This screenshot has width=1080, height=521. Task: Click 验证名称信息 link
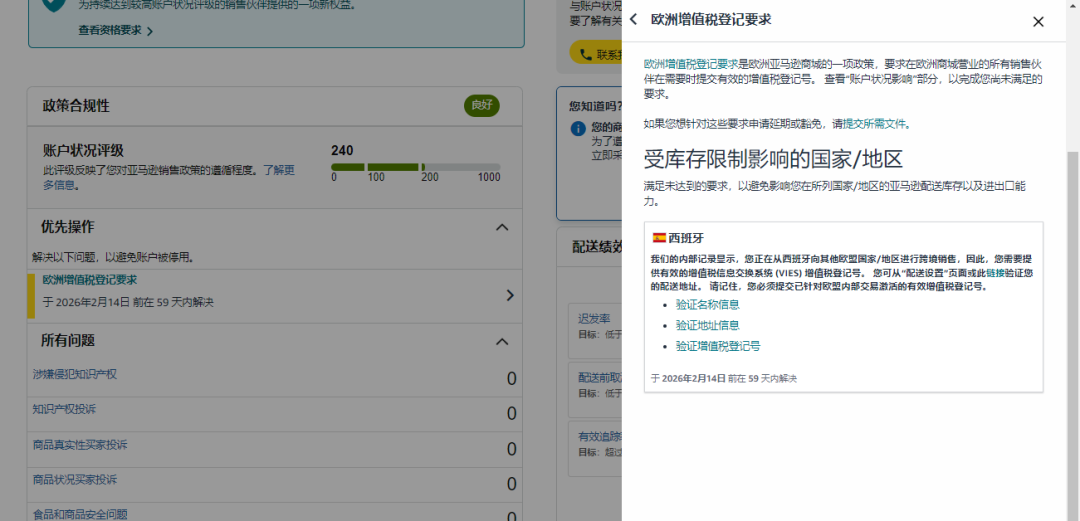(707, 305)
